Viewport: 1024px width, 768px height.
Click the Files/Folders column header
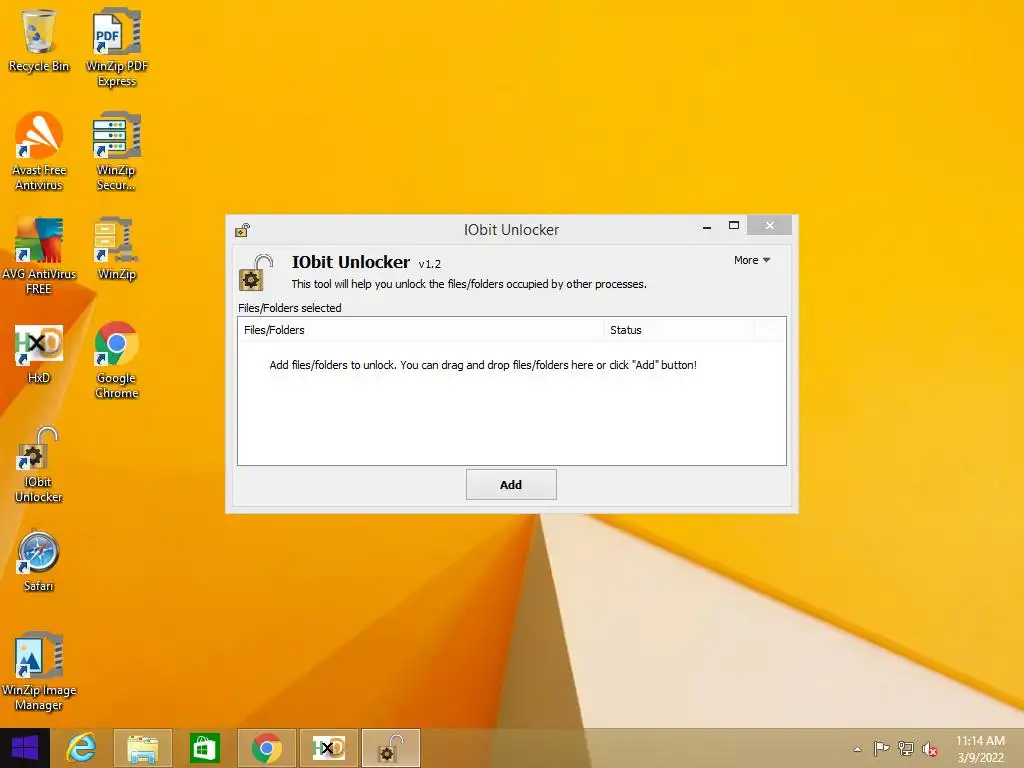(x=421, y=330)
